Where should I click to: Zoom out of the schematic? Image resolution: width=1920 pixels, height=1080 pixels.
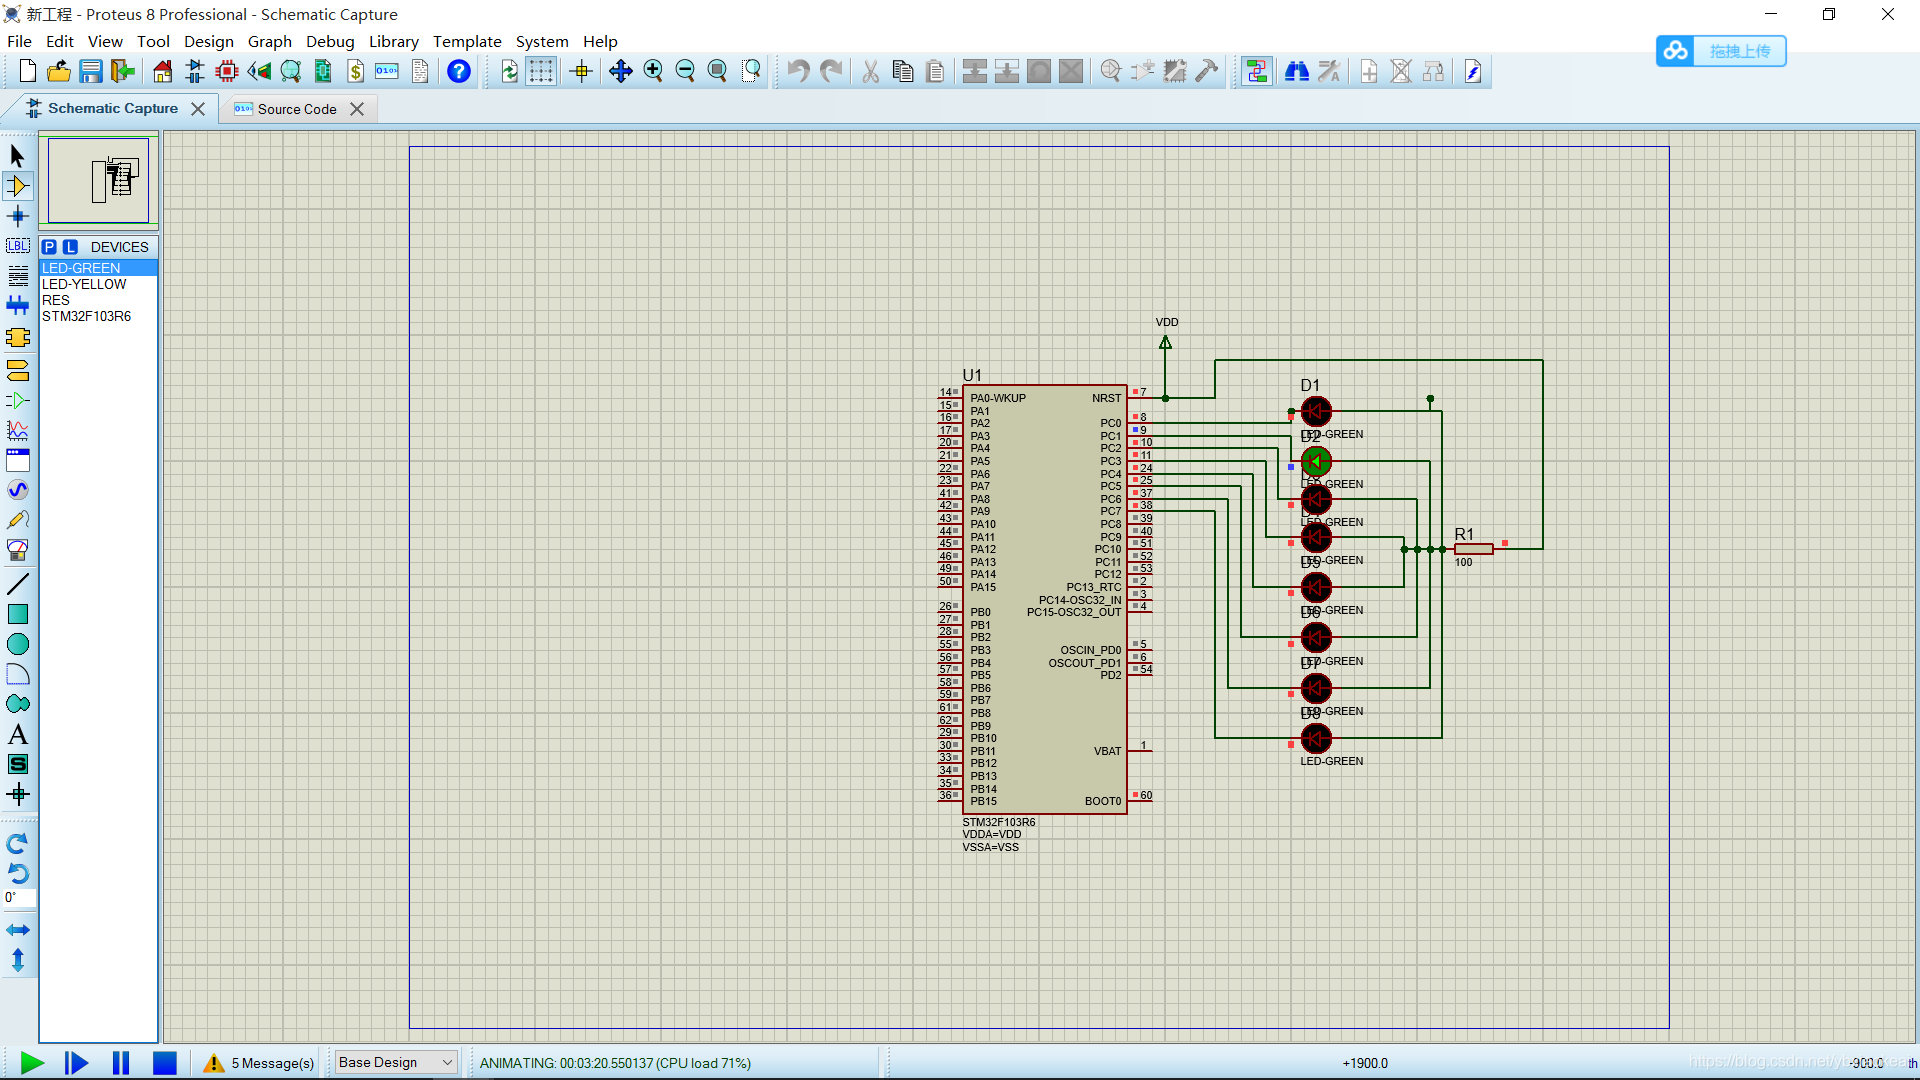[x=685, y=71]
